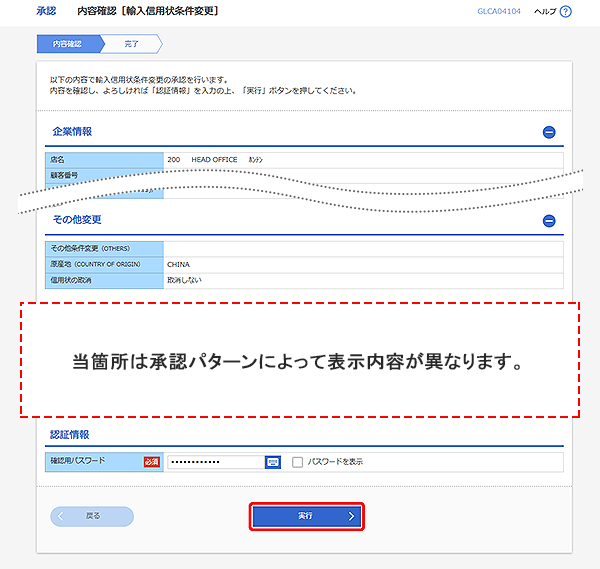This screenshot has width=600, height=569.
Task: Click the red 必須 badge
Action: (152, 462)
